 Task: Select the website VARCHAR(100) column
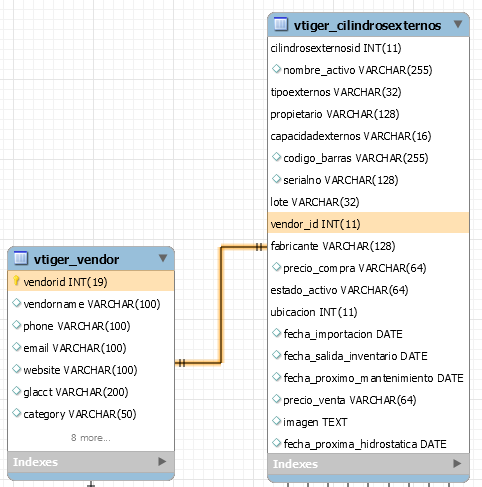pyautogui.click(x=91, y=370)
